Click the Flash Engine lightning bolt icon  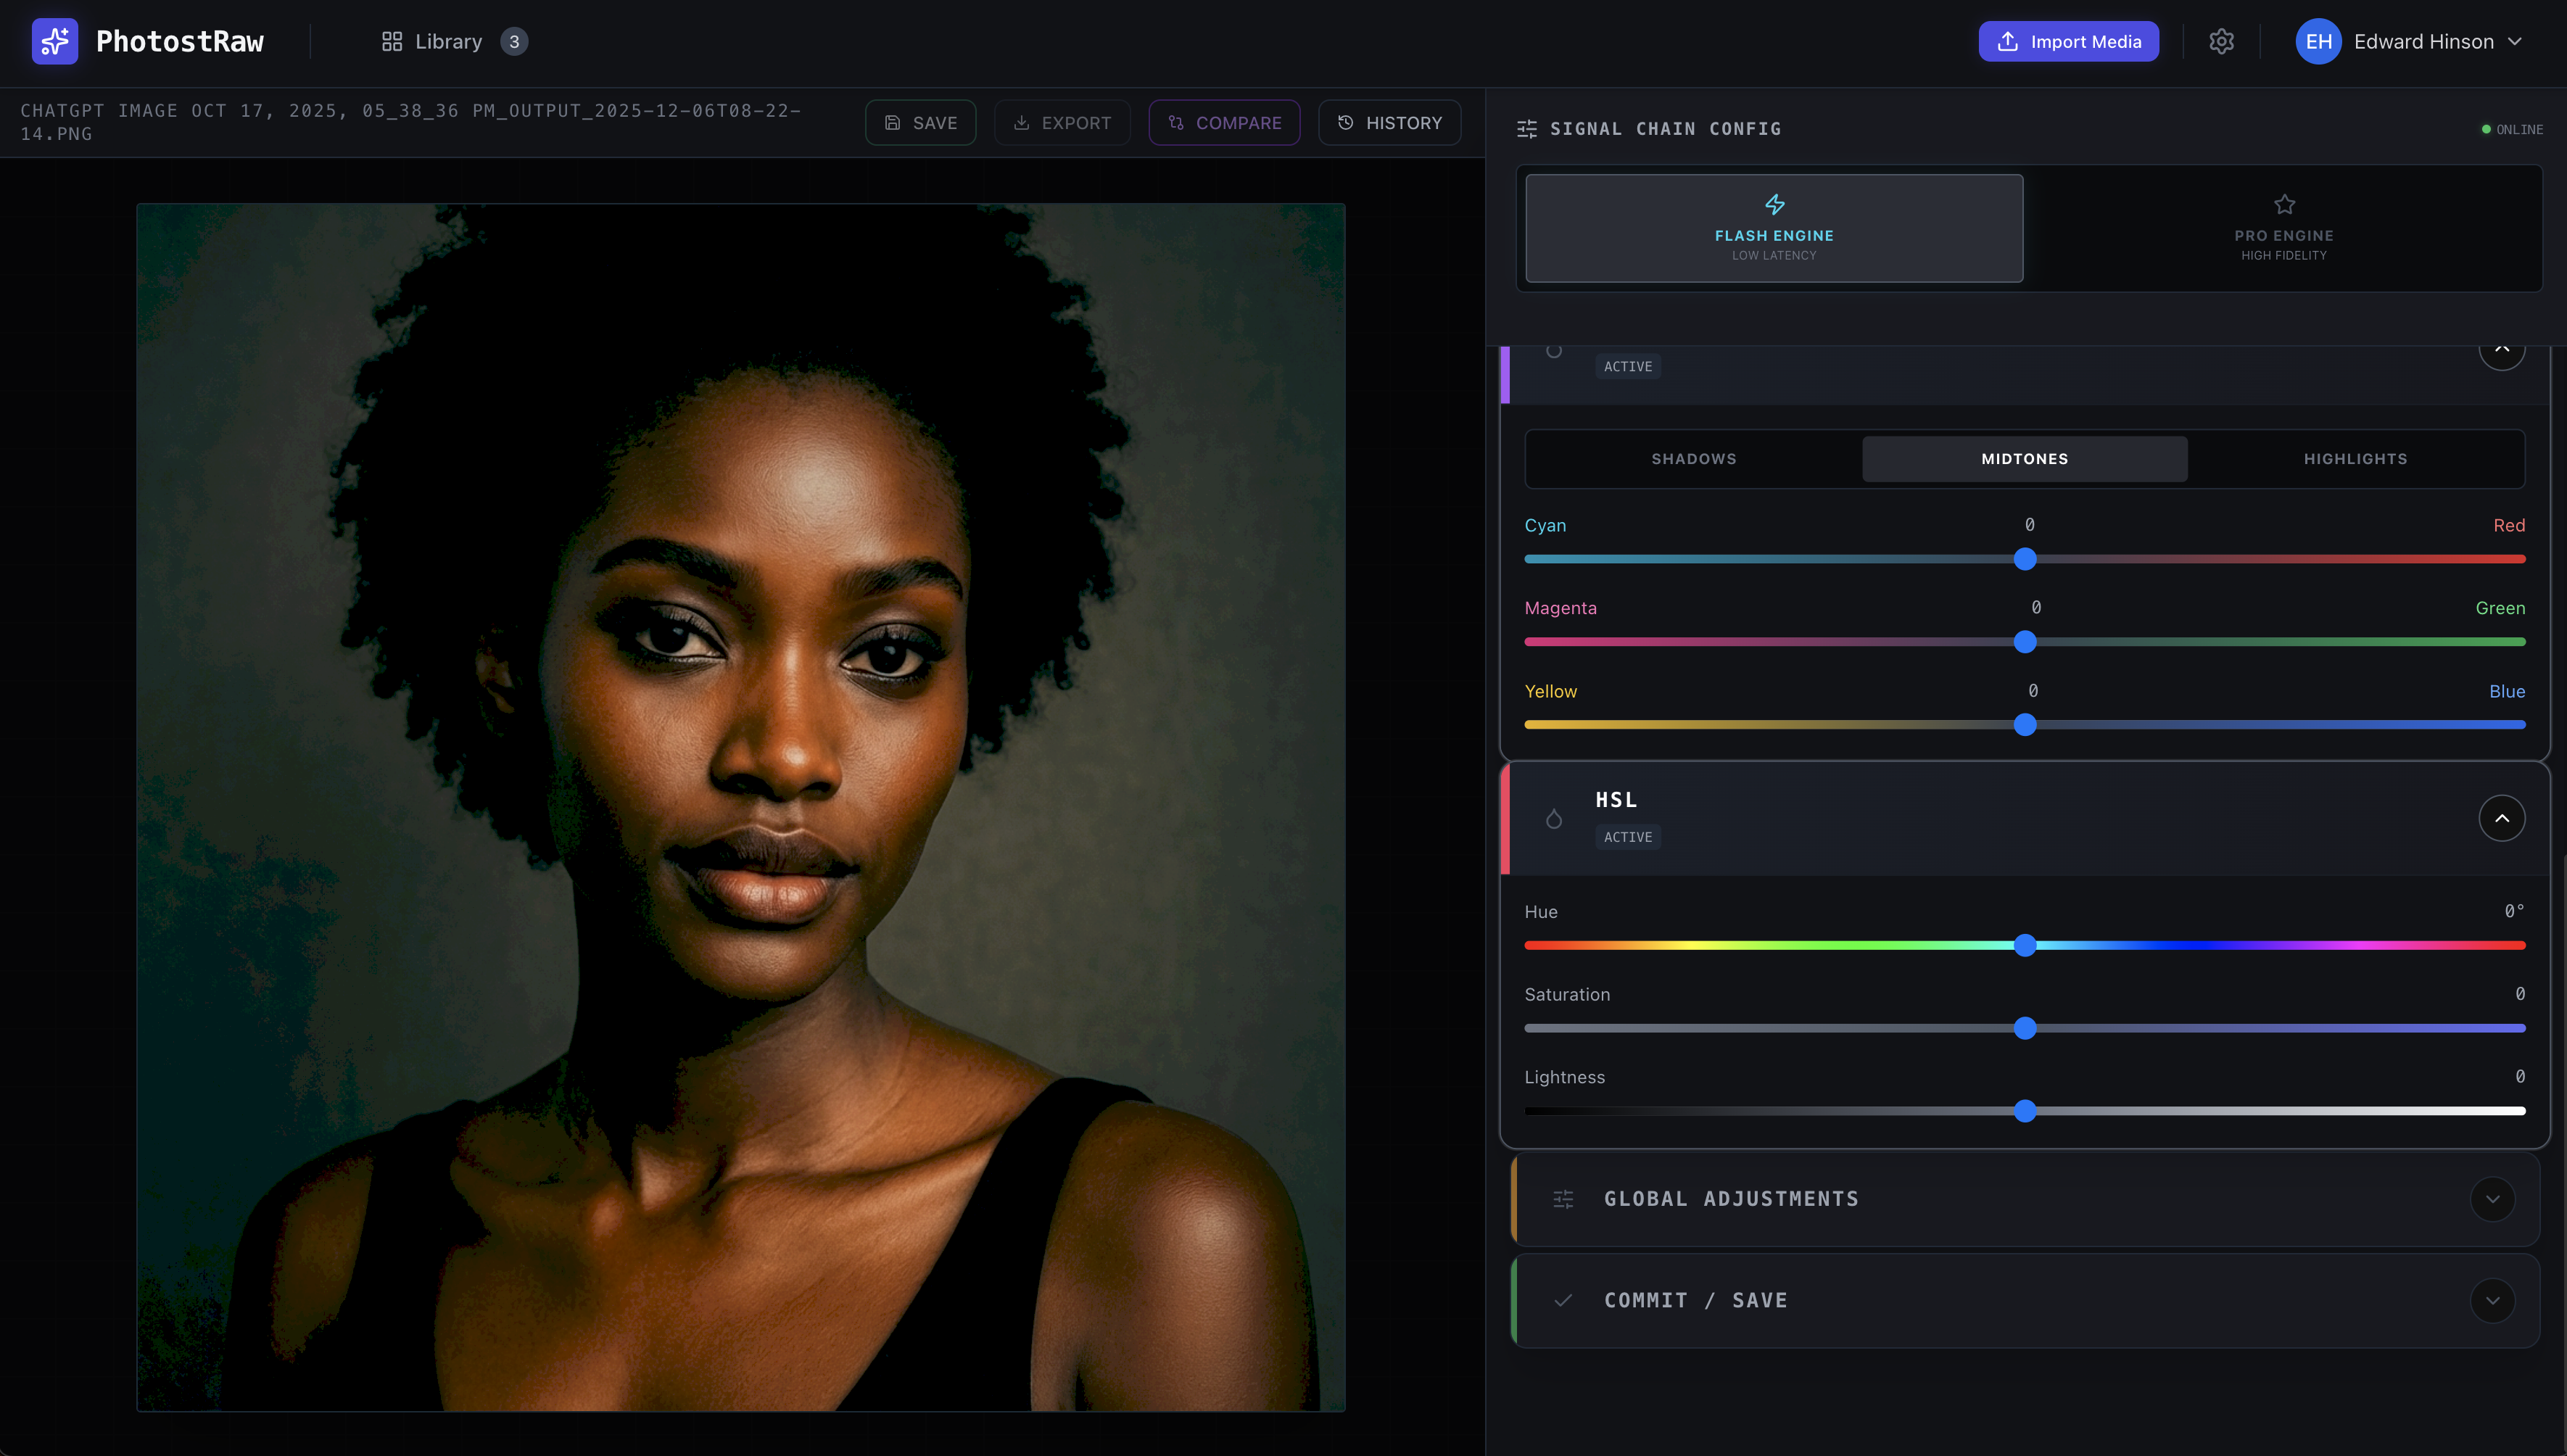click(x=1774, y=204)
